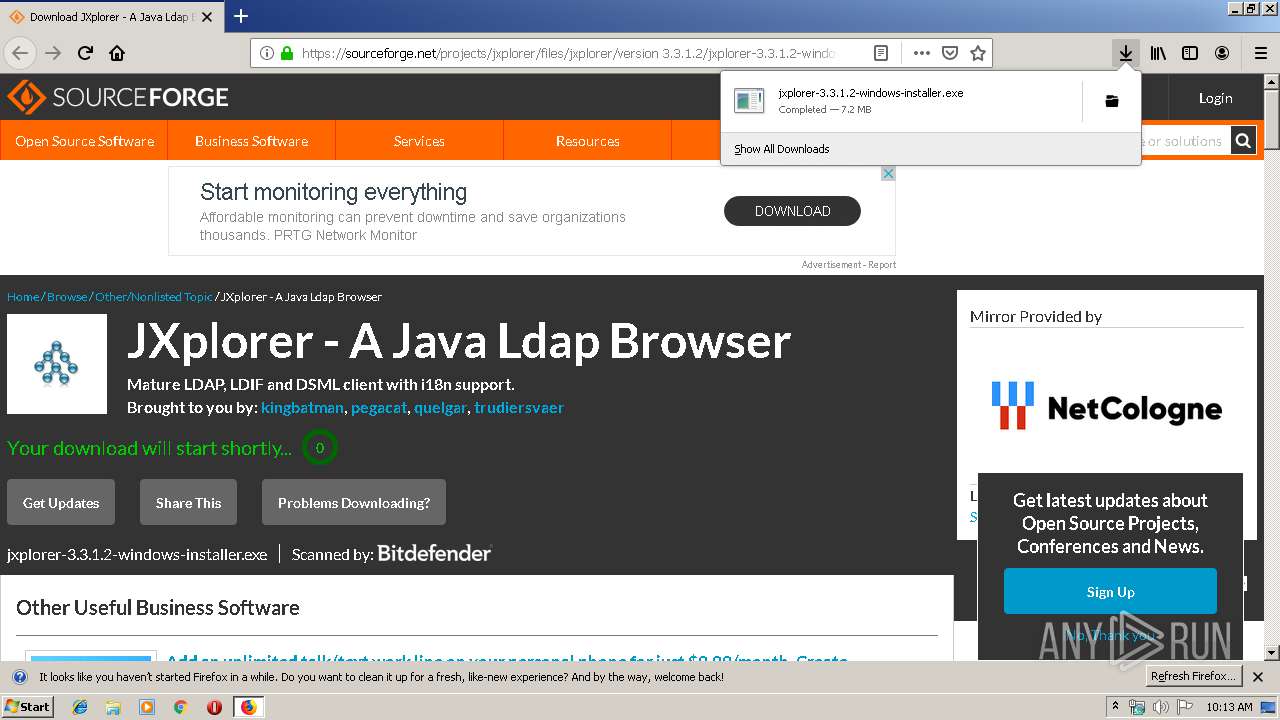
Task: Select the Download JXplorer browser tab
Action: coord(112,16)
